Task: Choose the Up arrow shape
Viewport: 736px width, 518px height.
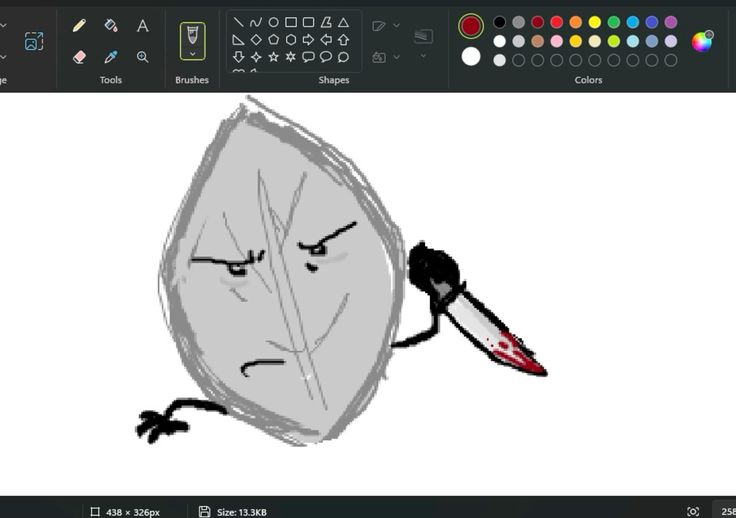Action: coord(344,40)
